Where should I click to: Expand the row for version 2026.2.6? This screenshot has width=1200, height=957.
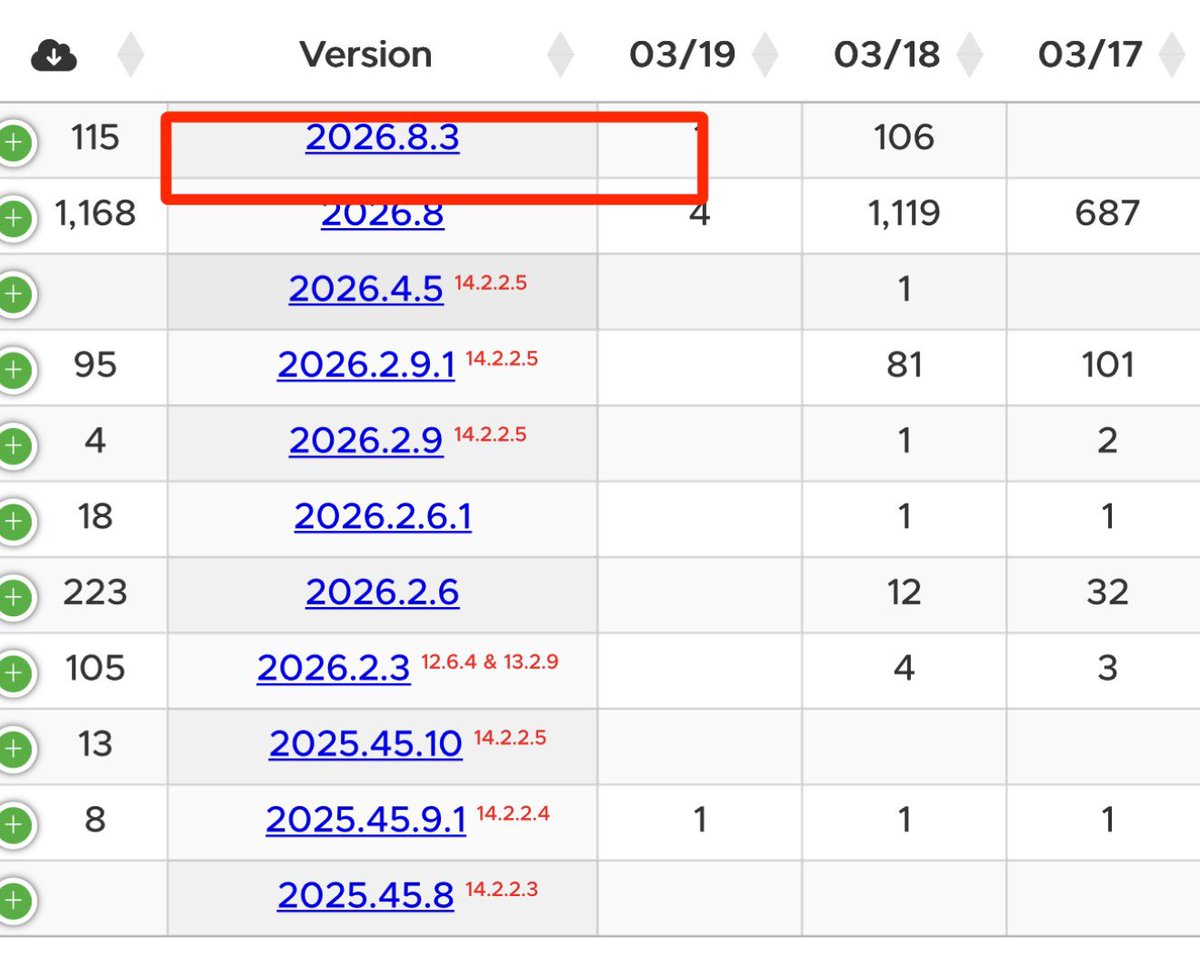(14, 598)
